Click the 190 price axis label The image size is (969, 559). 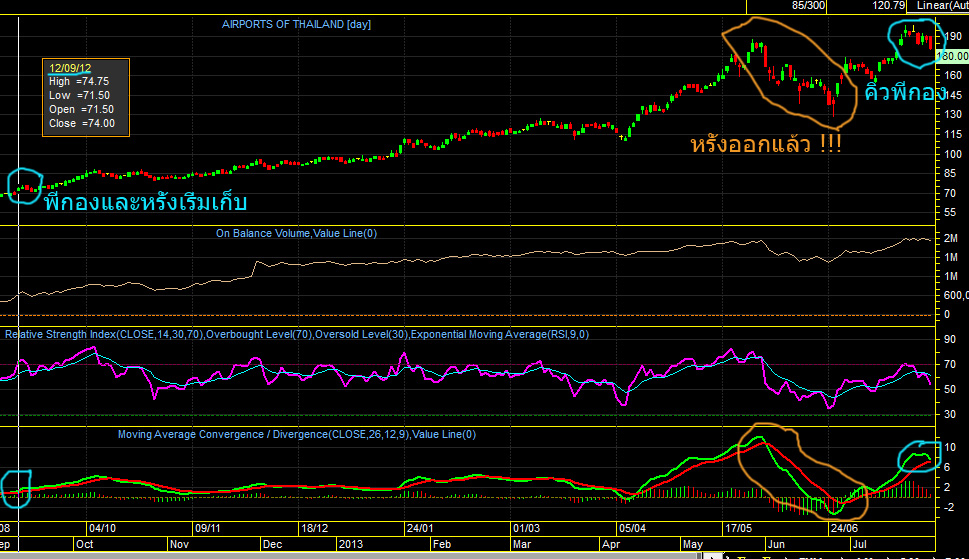tap(954, 36)
